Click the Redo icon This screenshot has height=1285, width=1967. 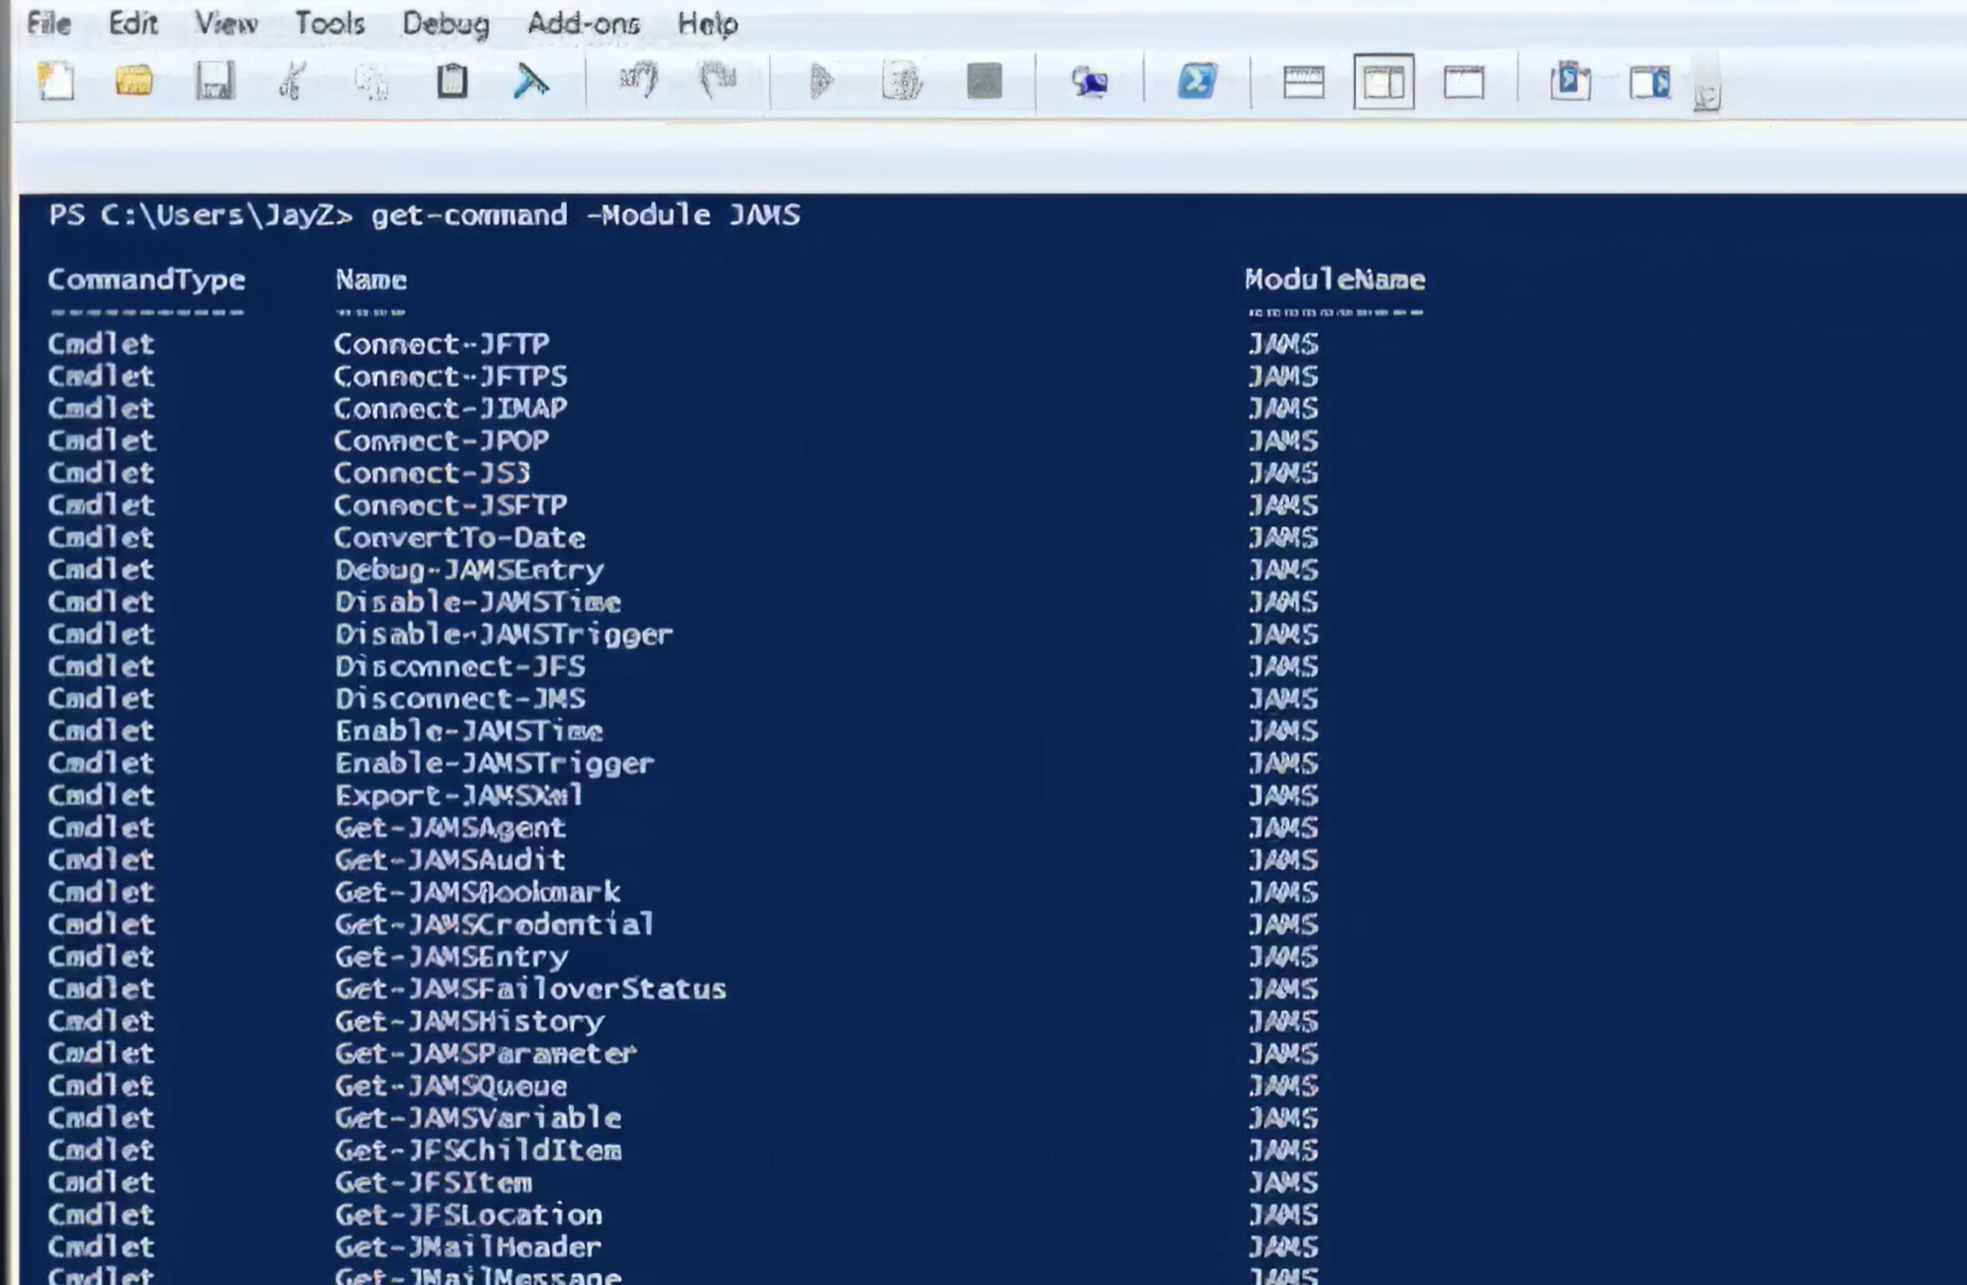[717, 84]
